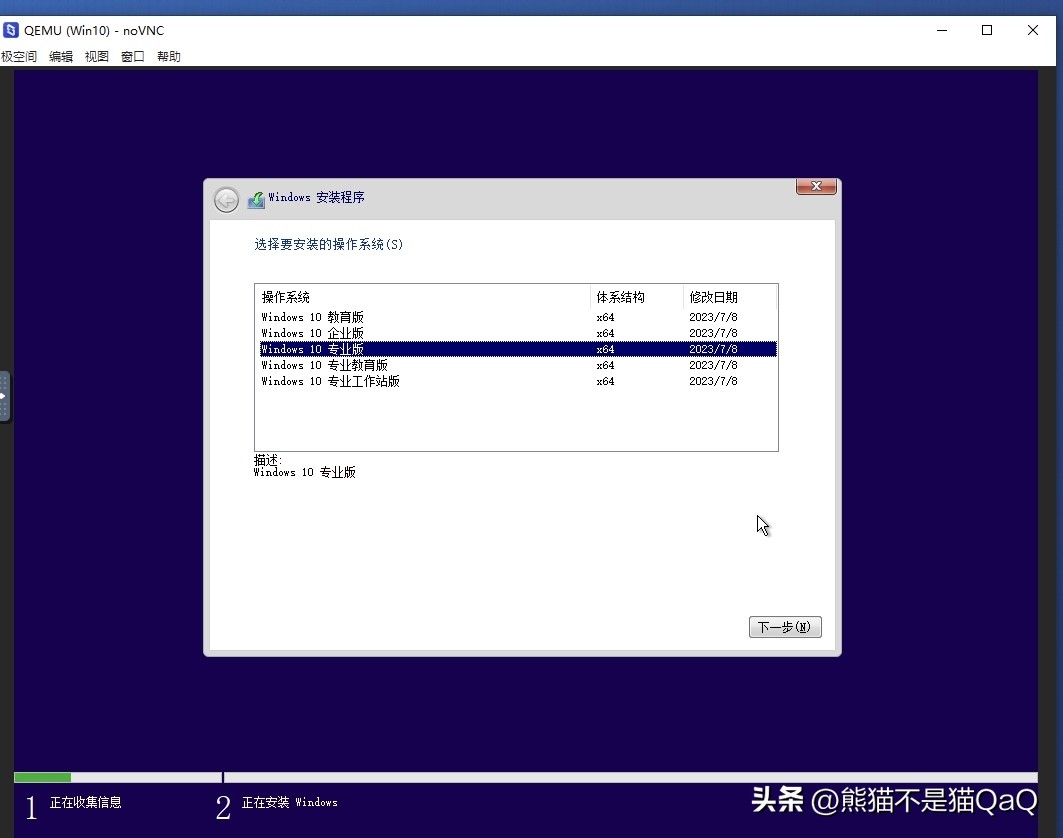
Task: Click step 2 正在安装 Windows label
Action: [x=289, y=802]
